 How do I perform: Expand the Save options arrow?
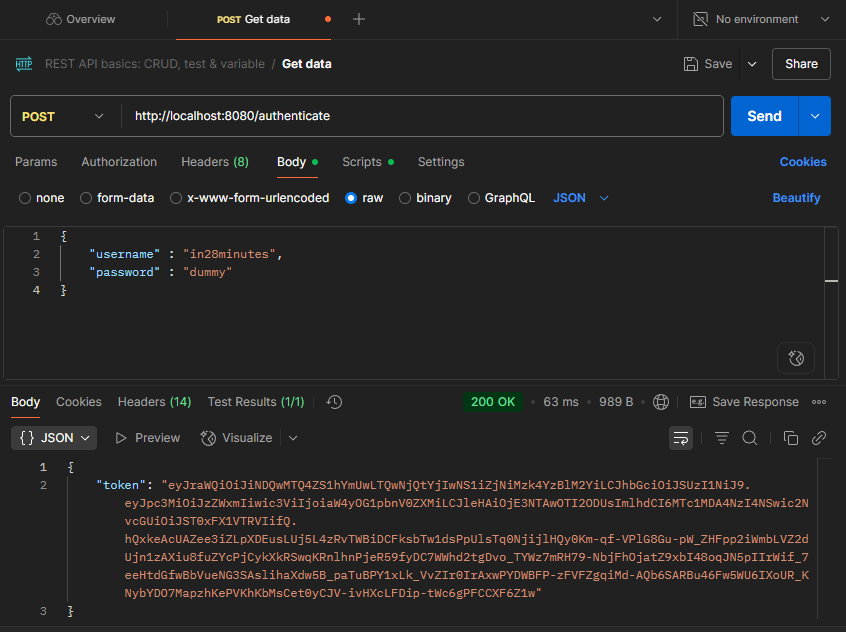click(x=752, y=64)
